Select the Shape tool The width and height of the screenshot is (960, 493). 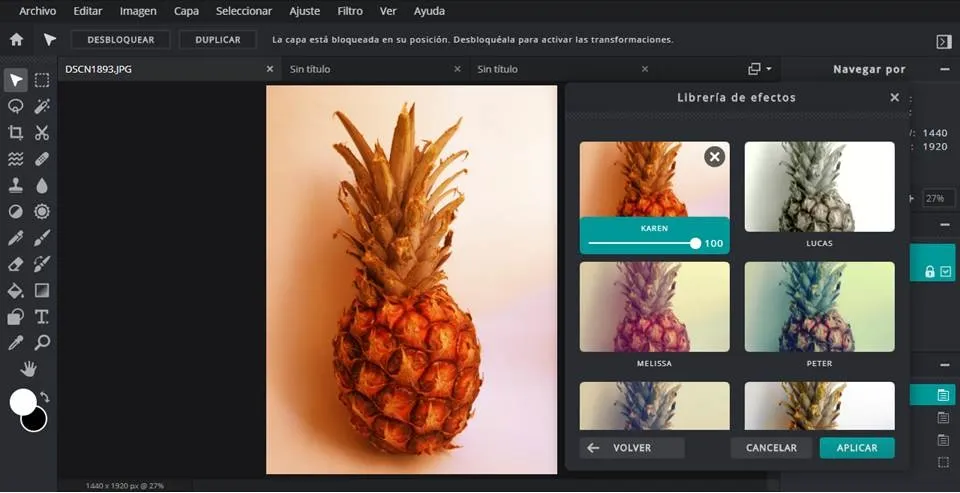pos(16,317)
